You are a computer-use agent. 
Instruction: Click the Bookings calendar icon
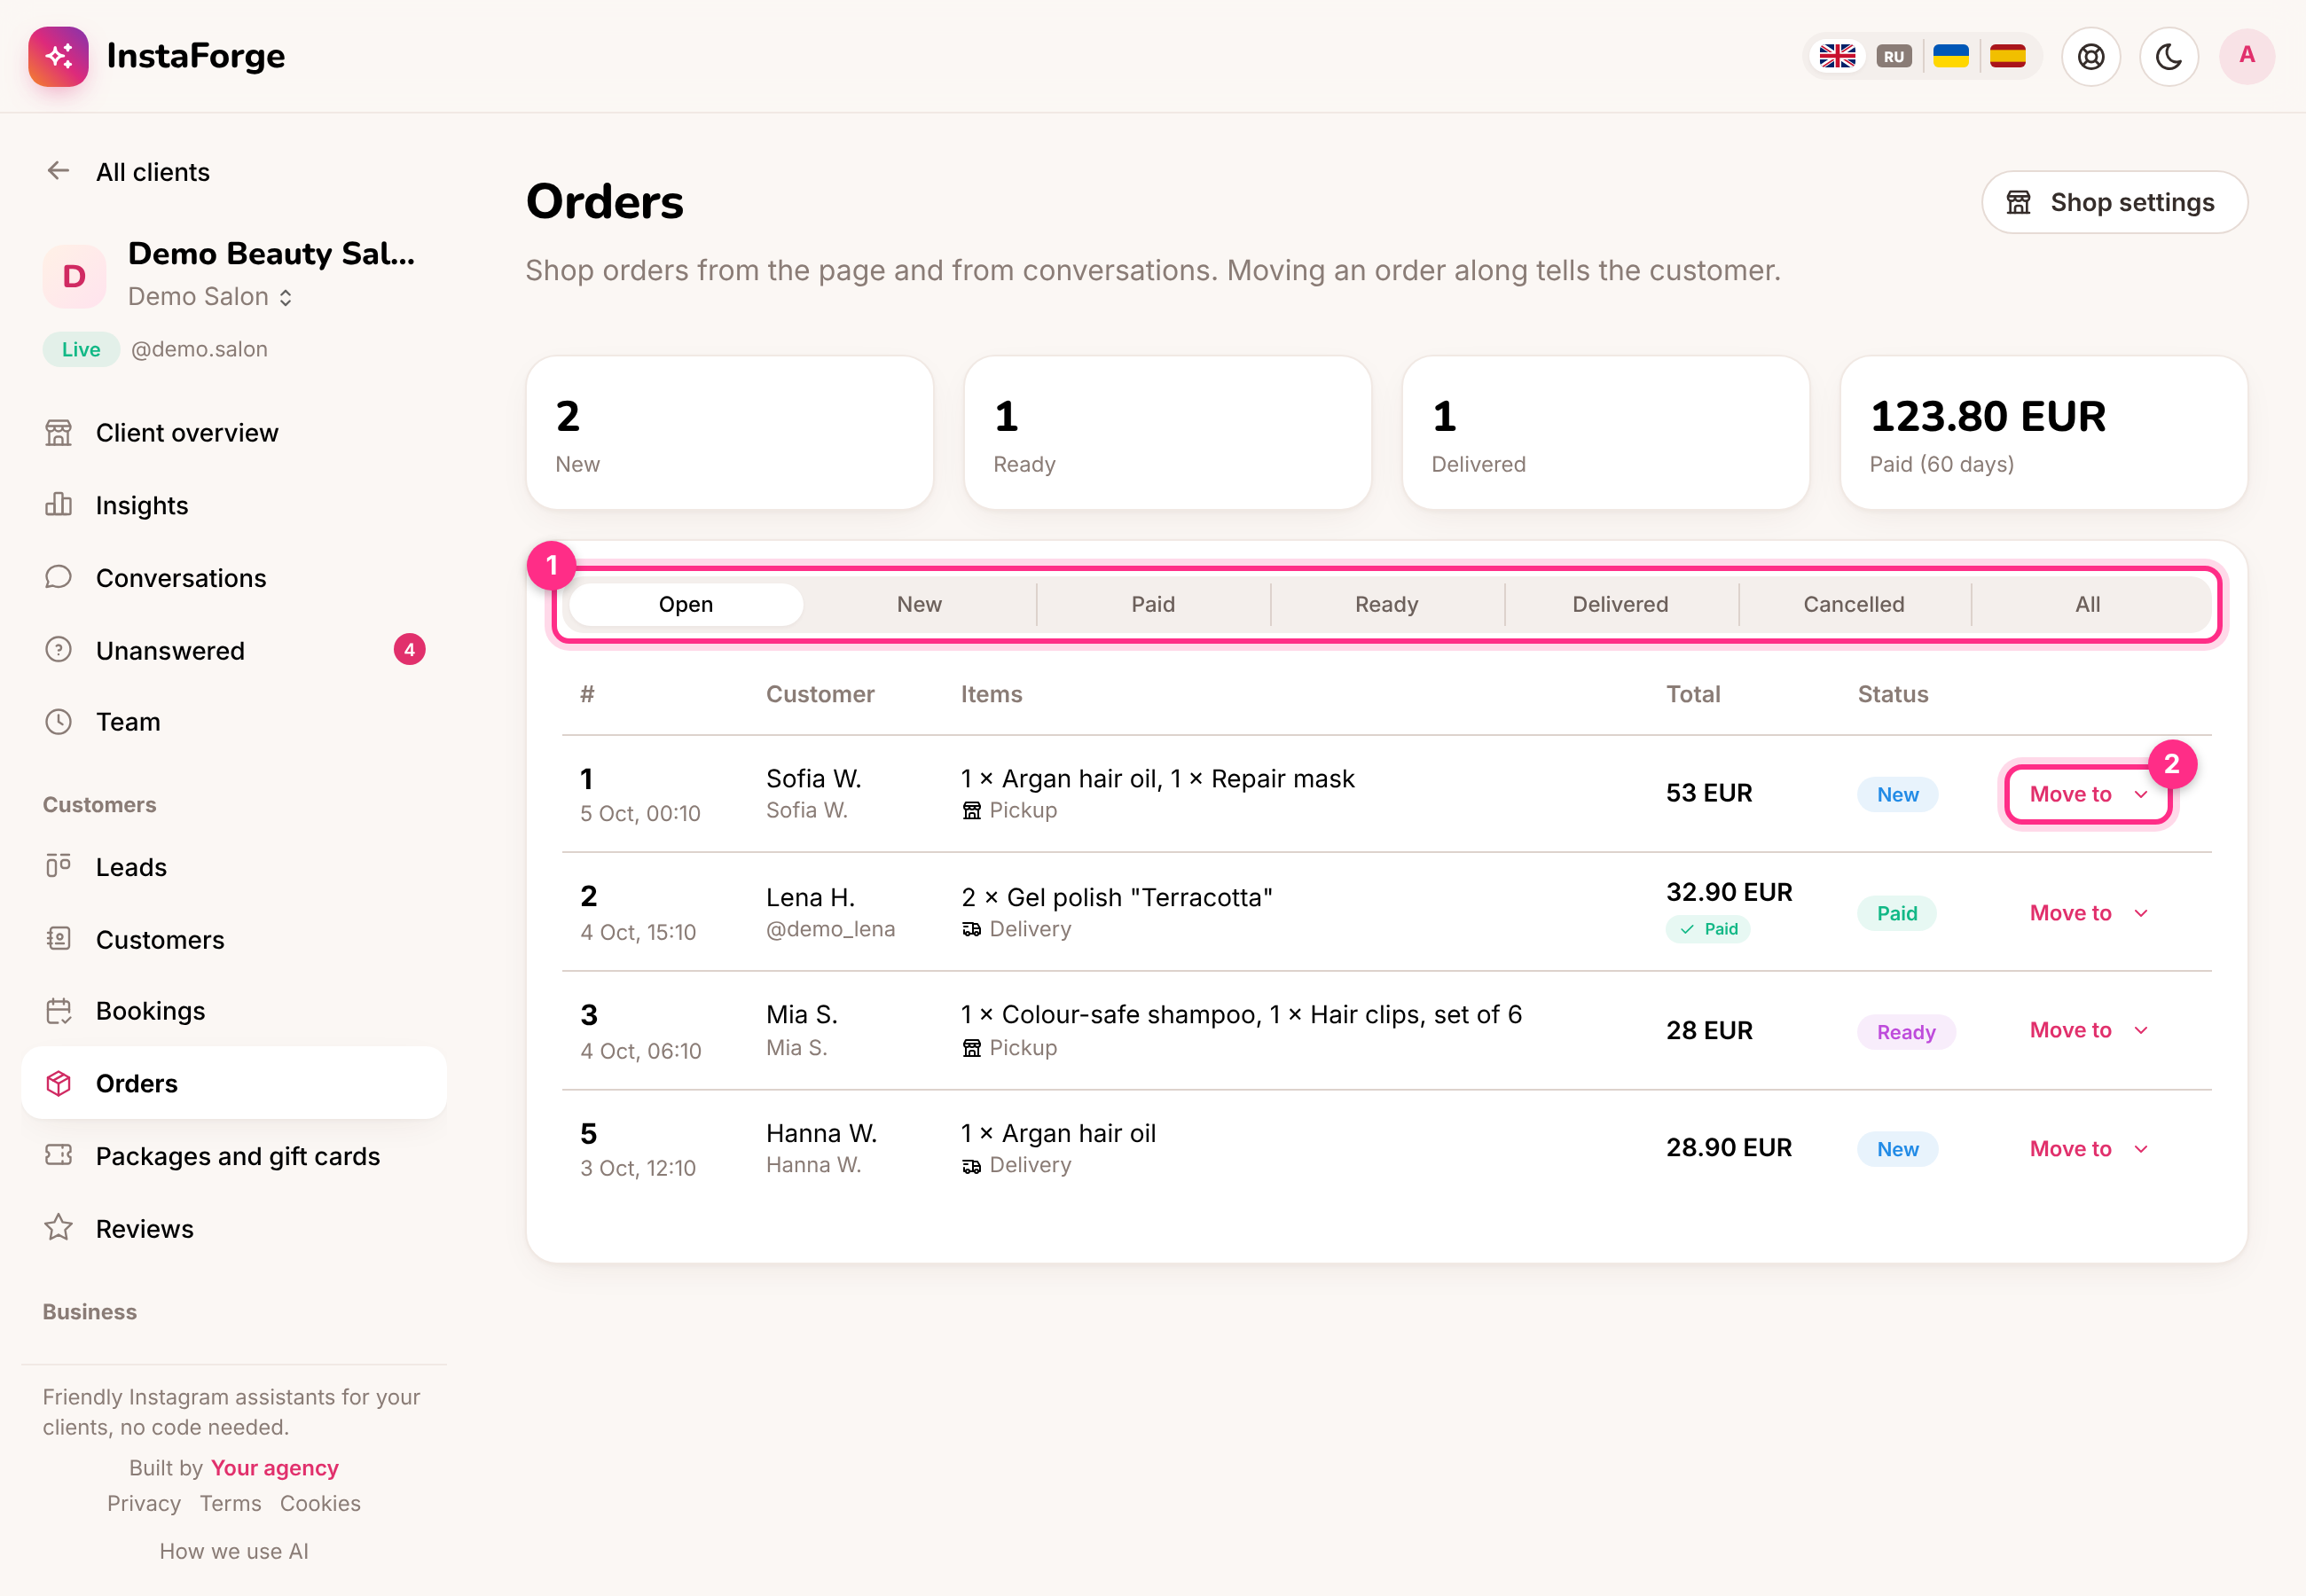coord(58,1011)
